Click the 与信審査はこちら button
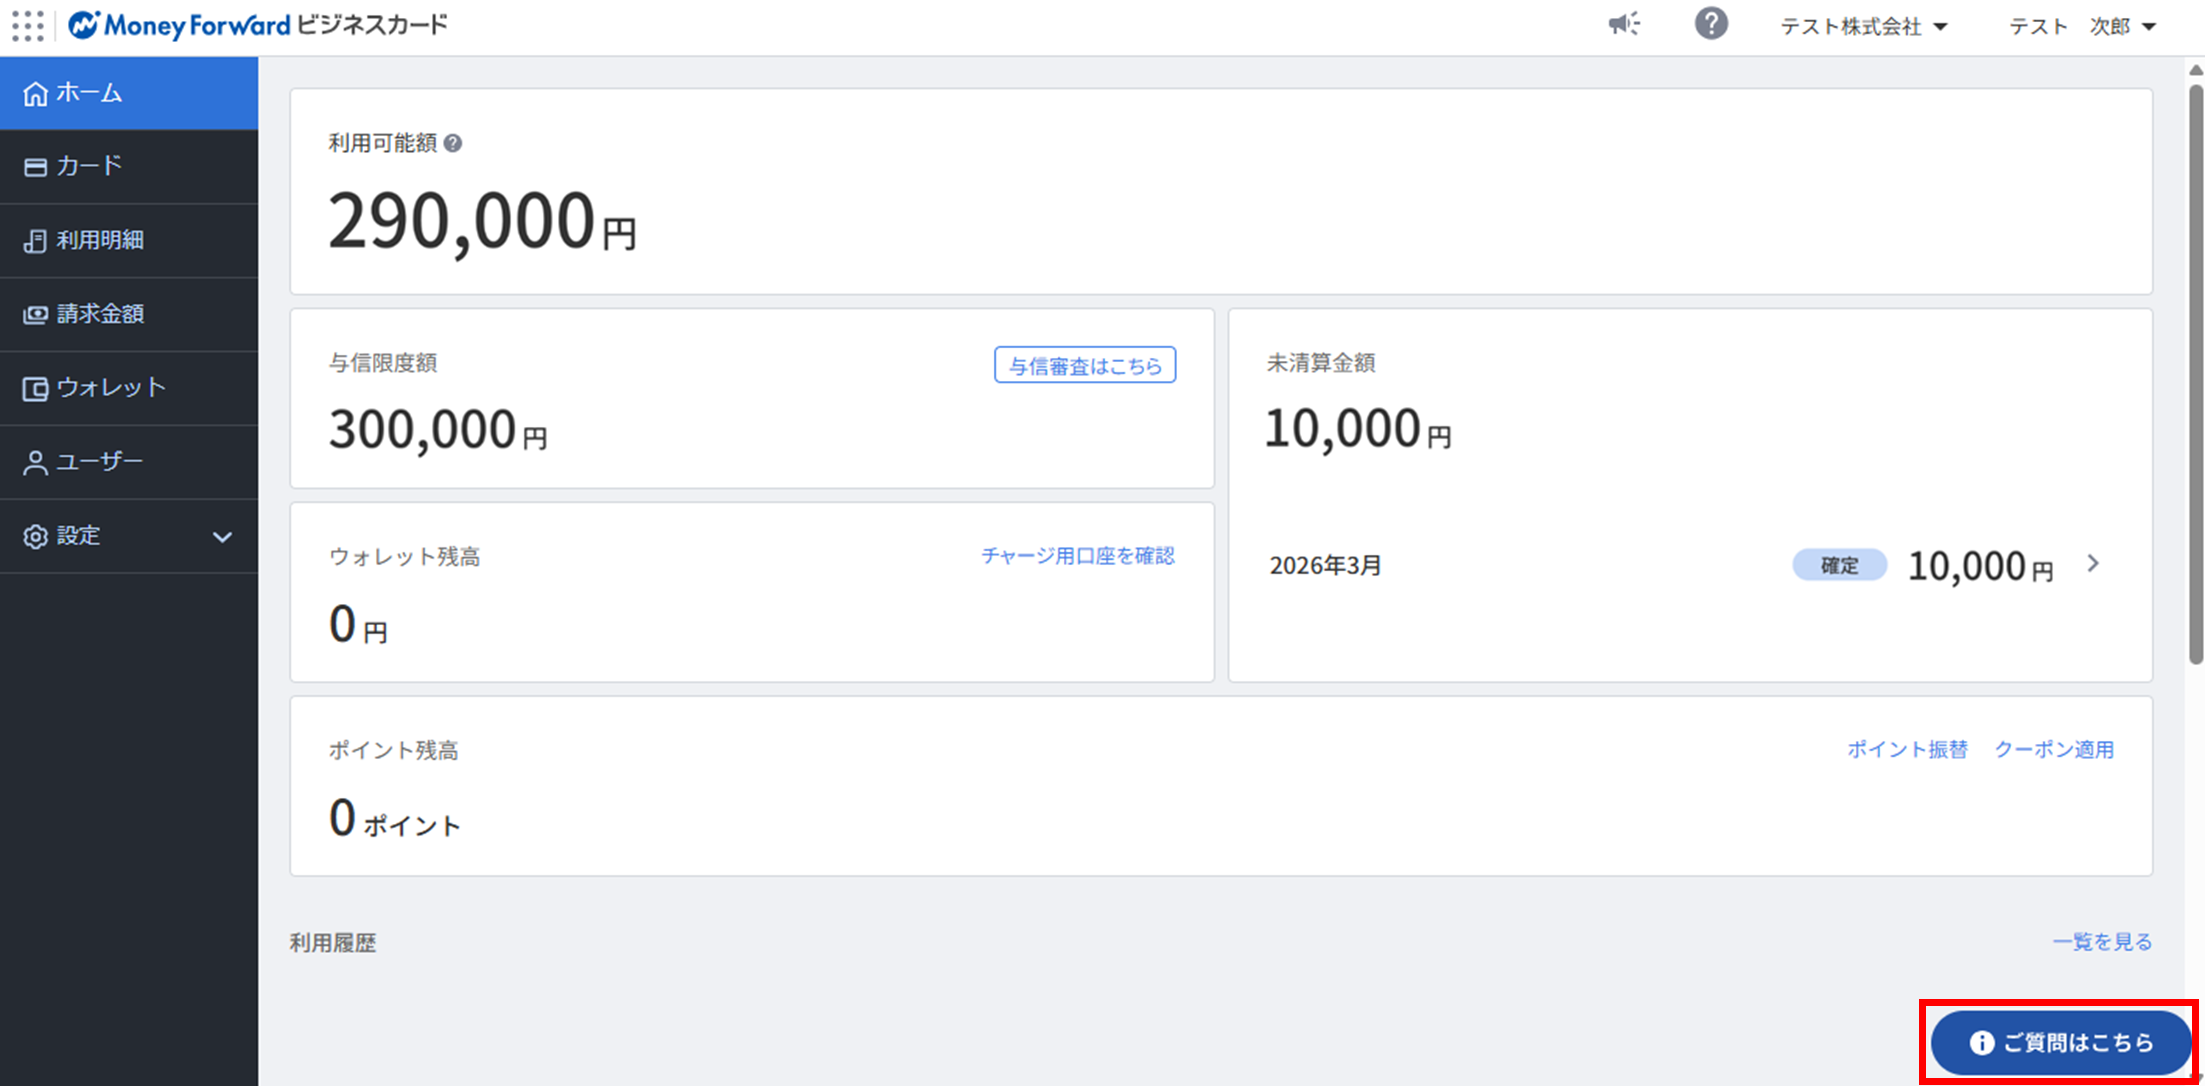Viewport: 2205px width, 1086px height. [x=1085, y=366]
